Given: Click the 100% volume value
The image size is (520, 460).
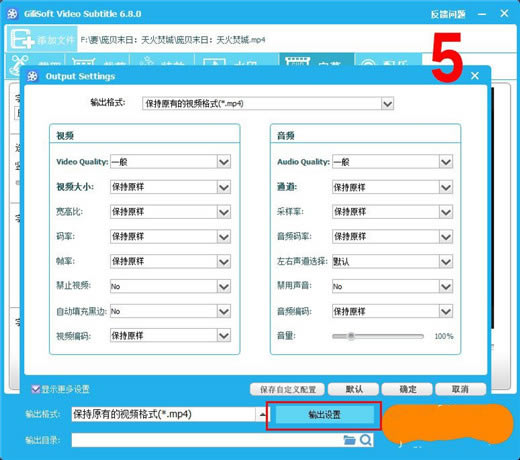Looking at the screenshot, I should click(444, 336).
